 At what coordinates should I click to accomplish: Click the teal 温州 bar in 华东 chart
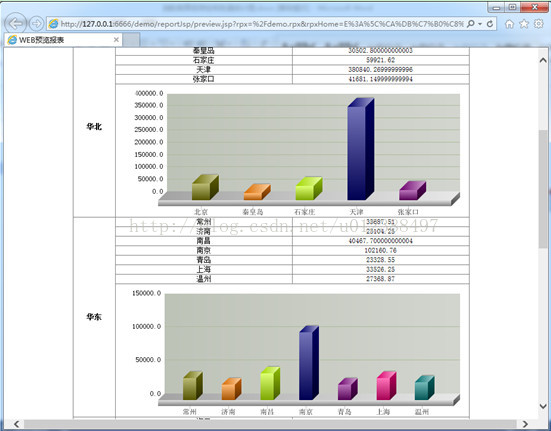(x=424, y=388)
